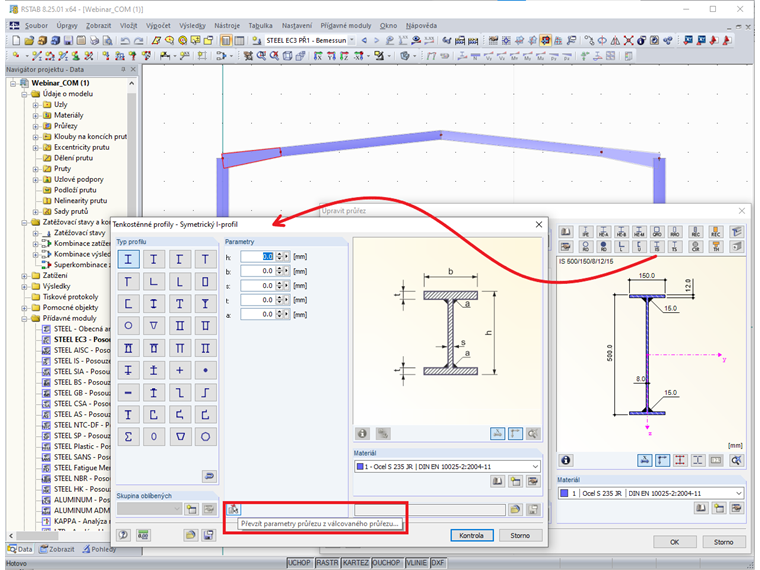Screen dimensions: 760x570
Task: Click Storno in Tenkostěnné profily dialog
Action: (x=520, y=536)
